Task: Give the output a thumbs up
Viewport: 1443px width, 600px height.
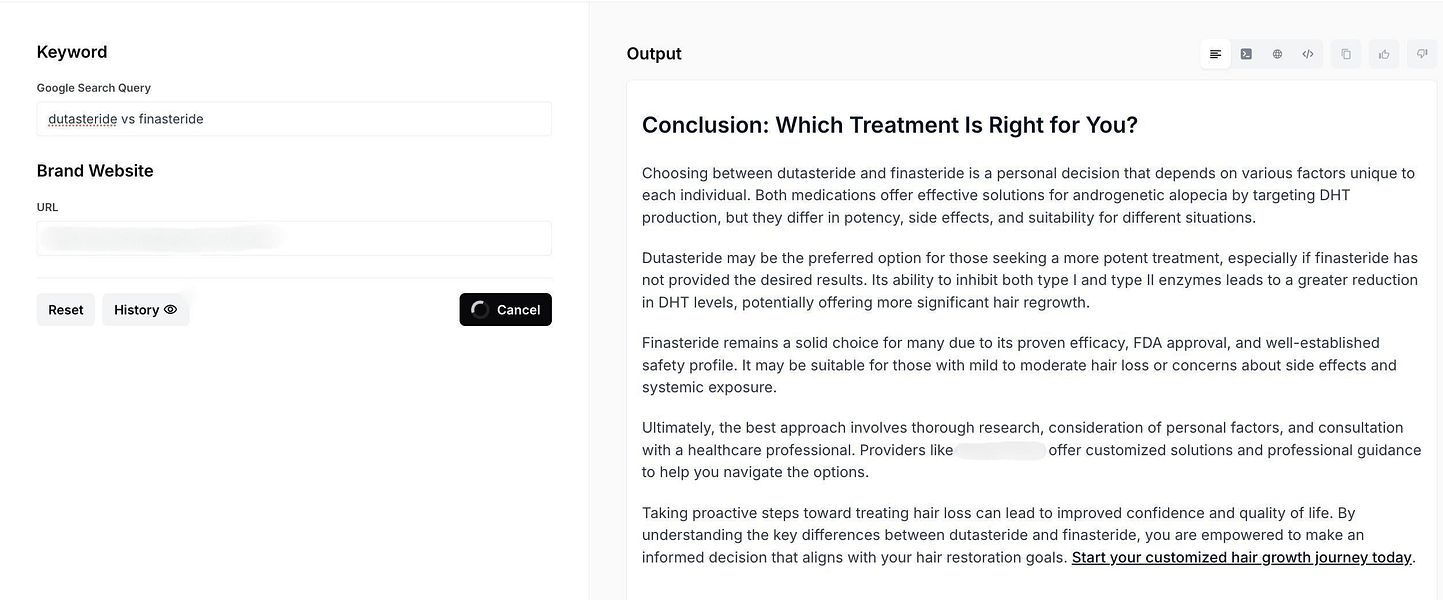Action: click(x=1384, y=54)
